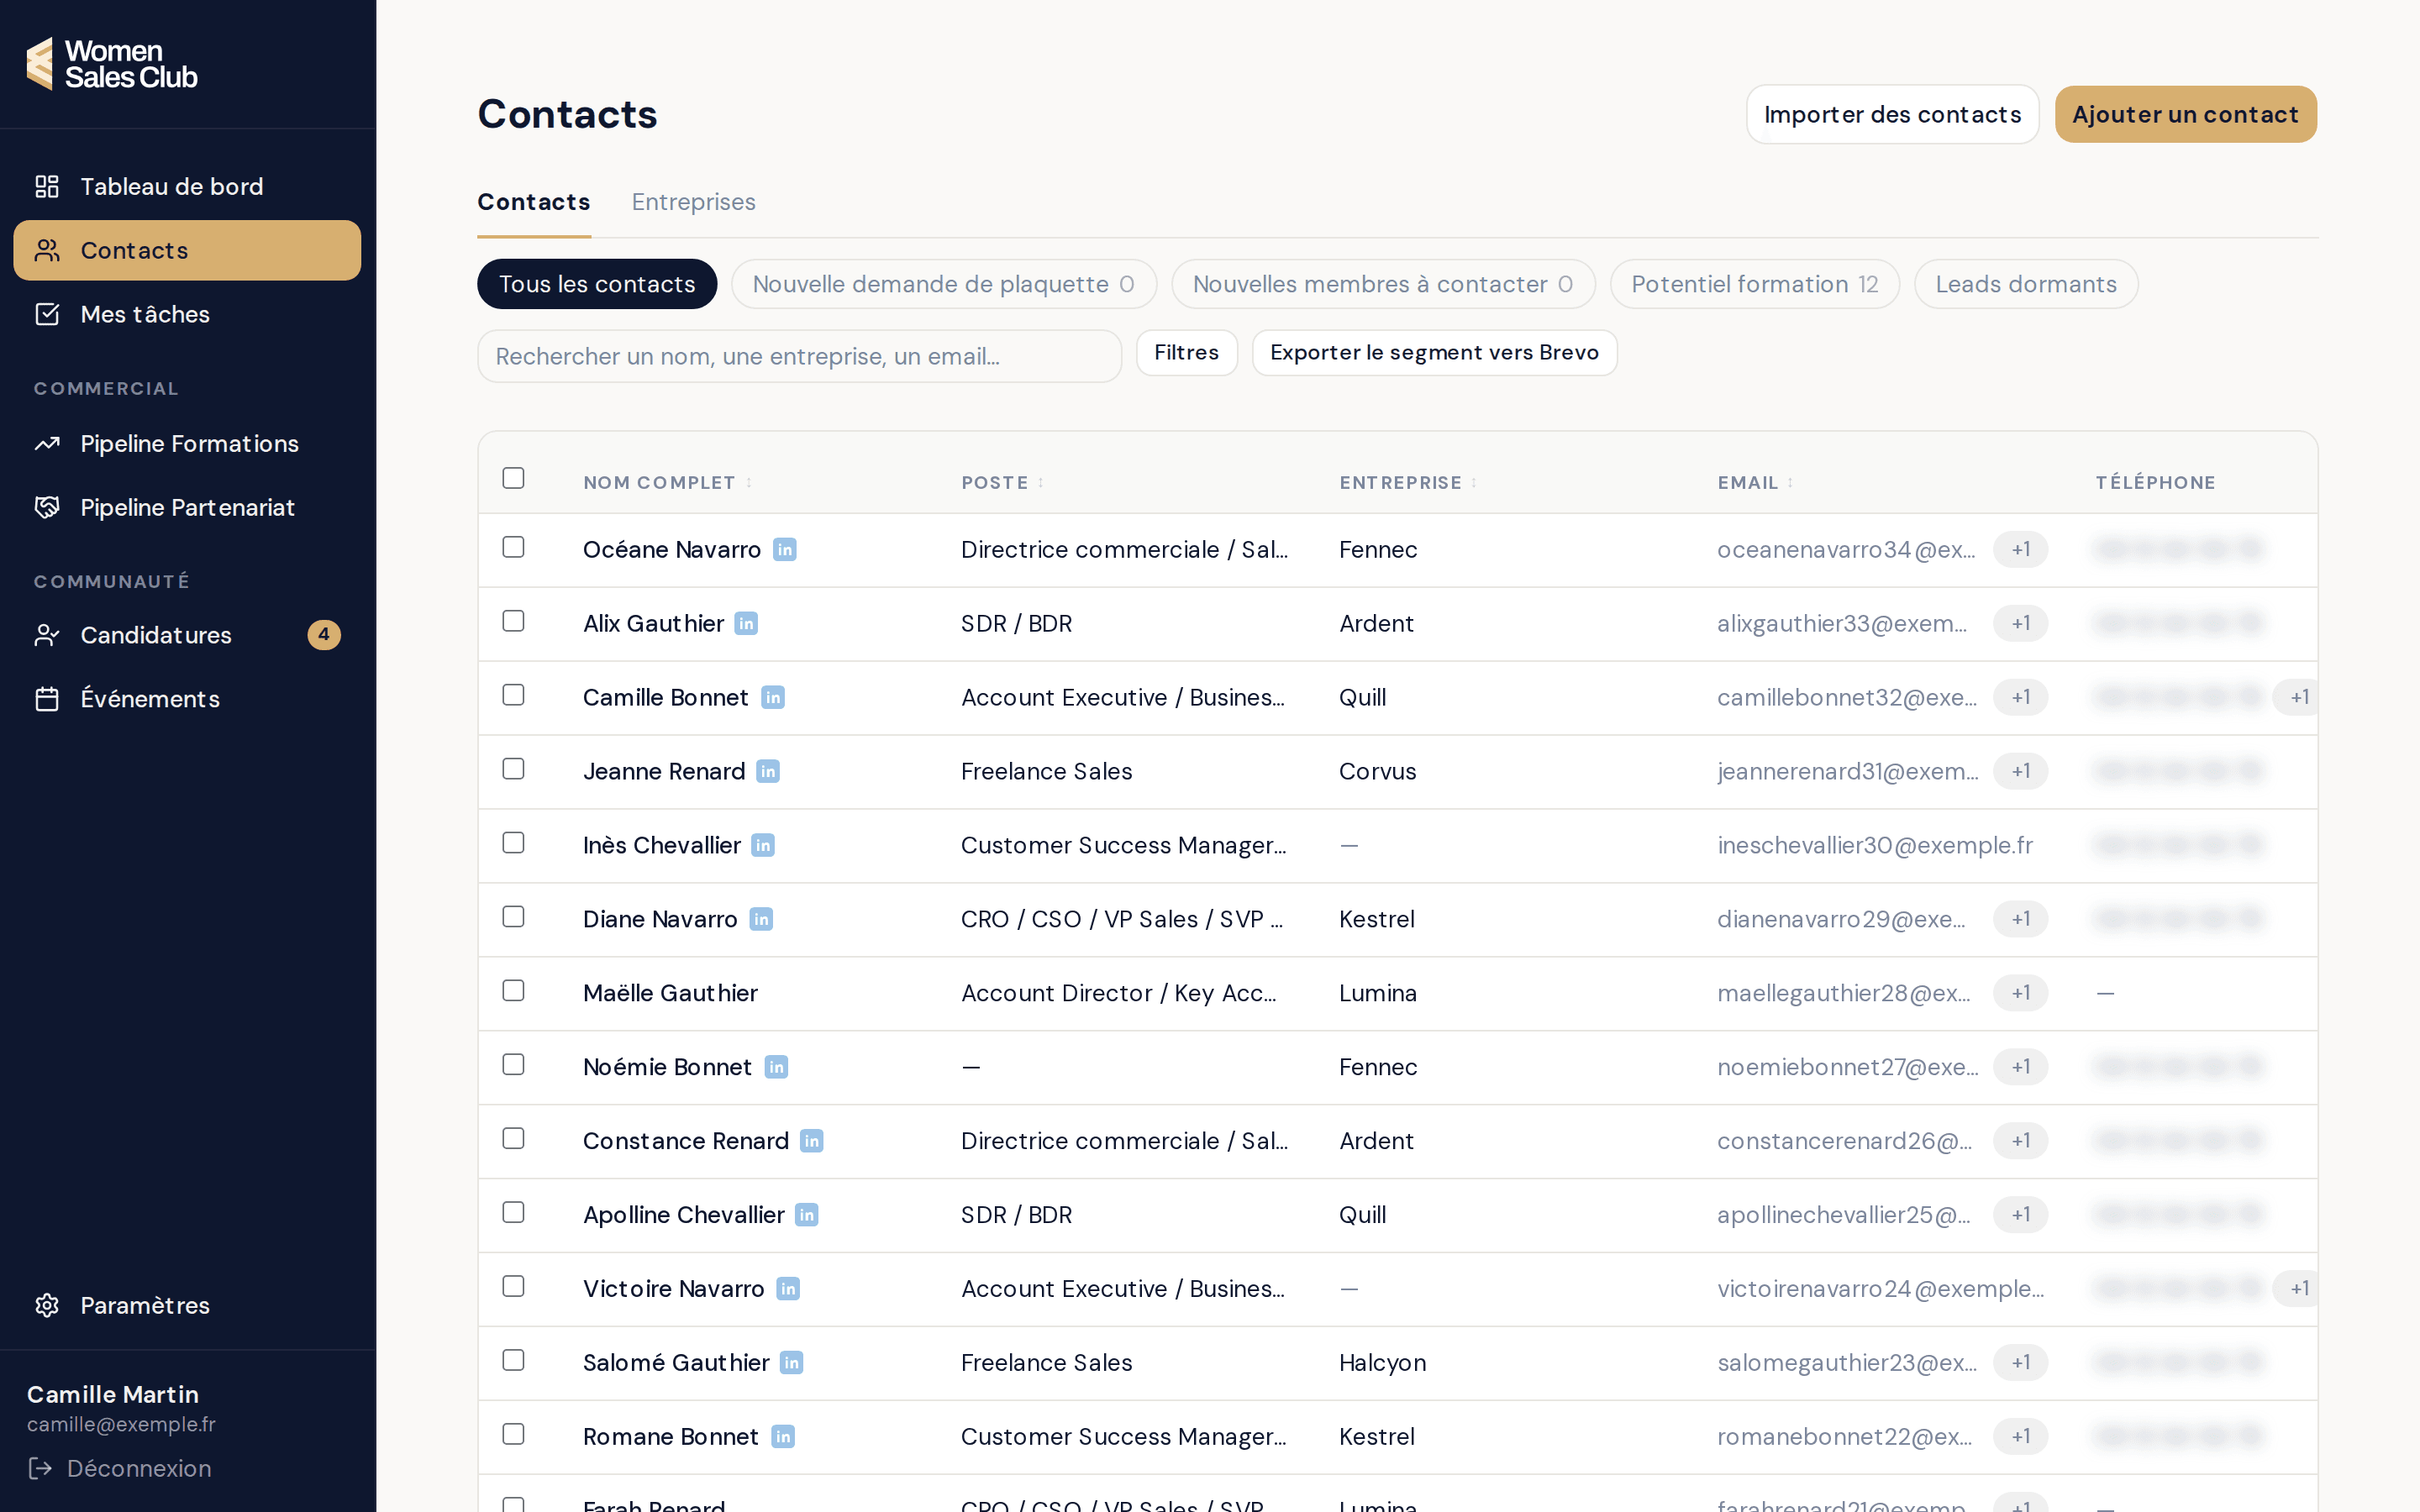Click the Women Sales Club logo
The image size is (2420, 1512).
click(112, 64)
